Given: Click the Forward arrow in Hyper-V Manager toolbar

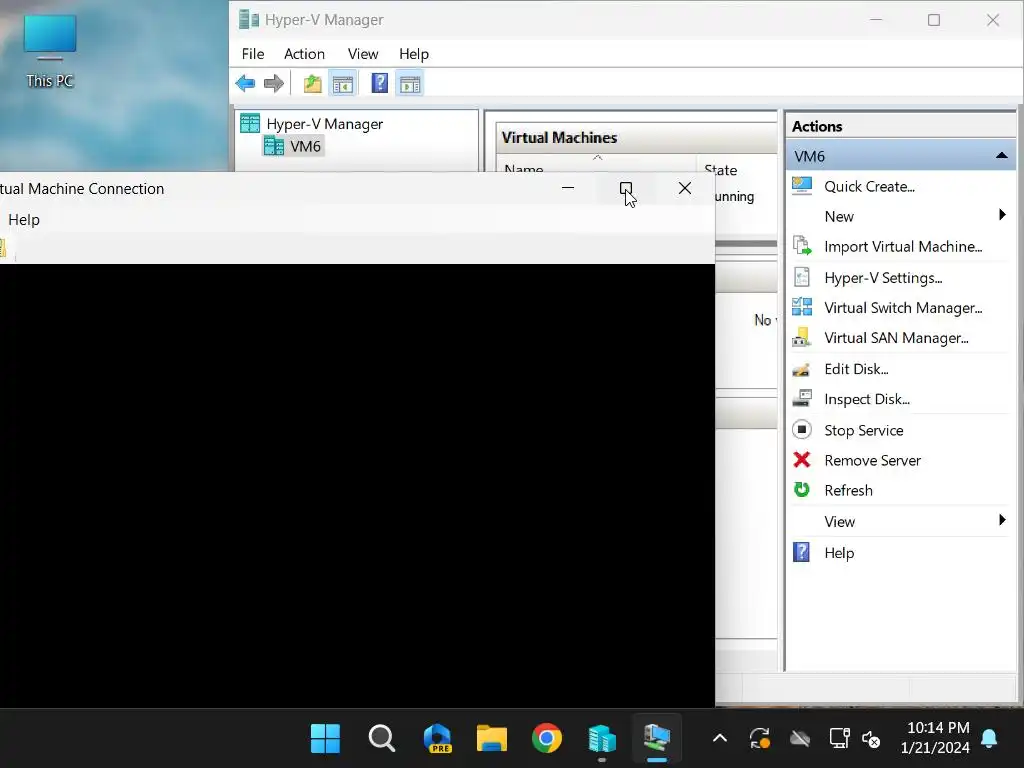Looking at the screenshot, I should point(274,84).
